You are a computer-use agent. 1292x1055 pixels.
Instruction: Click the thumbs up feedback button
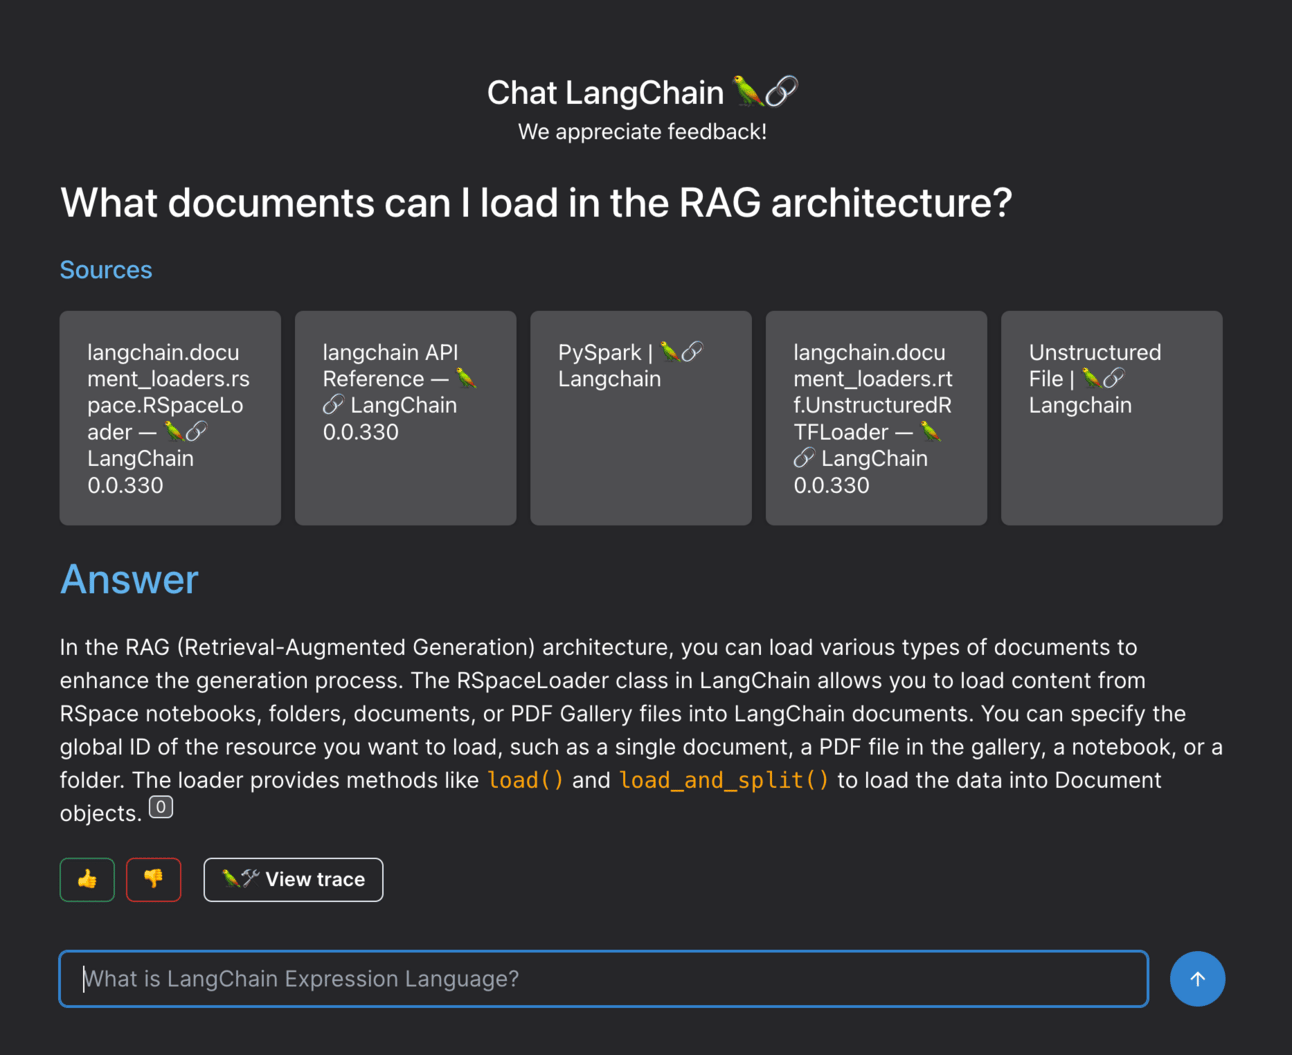[87, 880]
